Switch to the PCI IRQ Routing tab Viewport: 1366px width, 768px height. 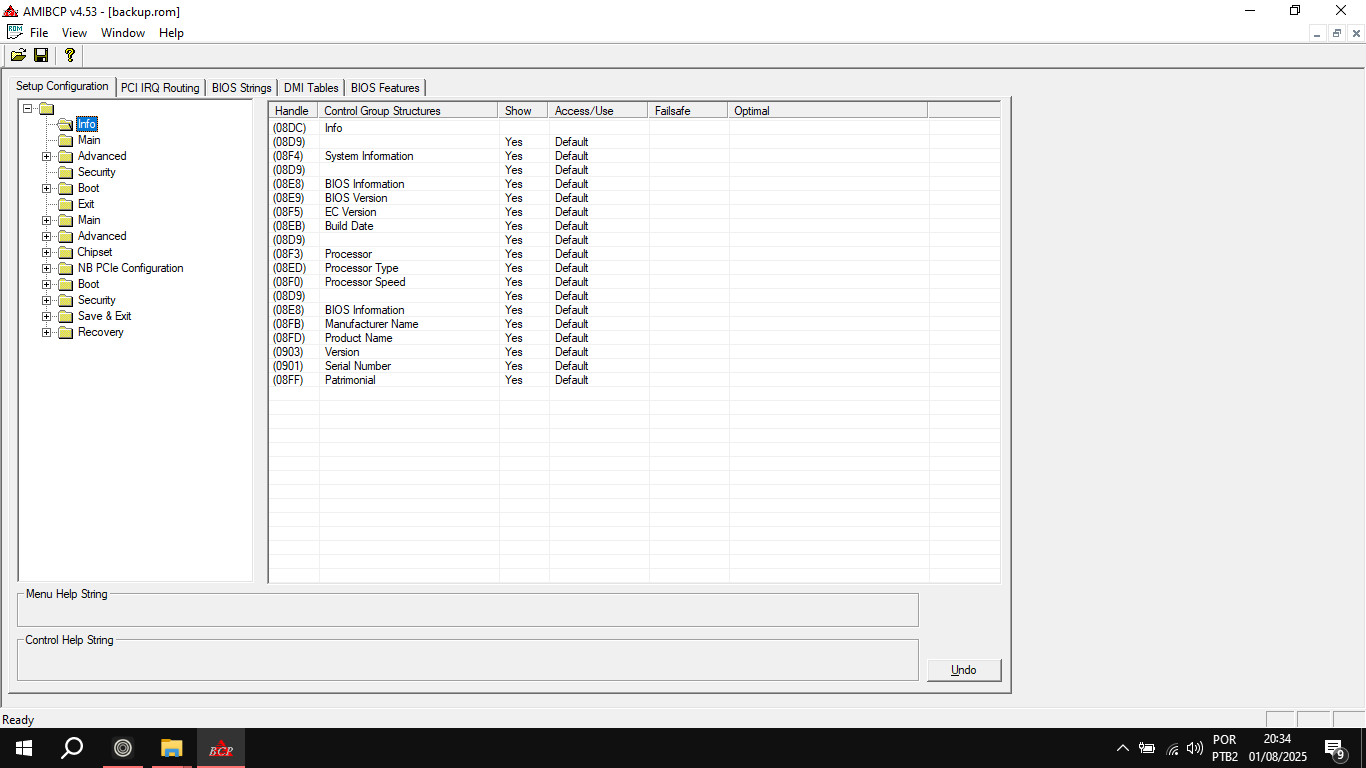pos(160,88)
